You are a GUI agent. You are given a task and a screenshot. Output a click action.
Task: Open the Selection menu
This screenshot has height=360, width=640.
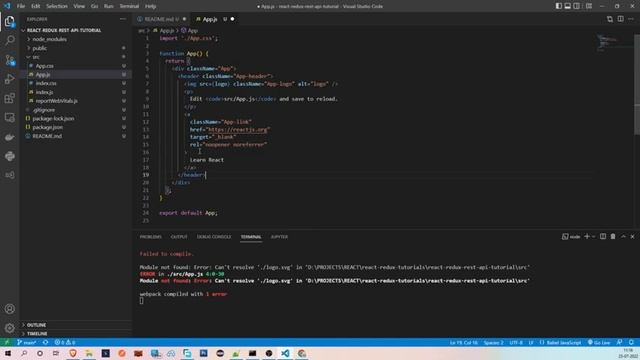click(x=57, y=6)
